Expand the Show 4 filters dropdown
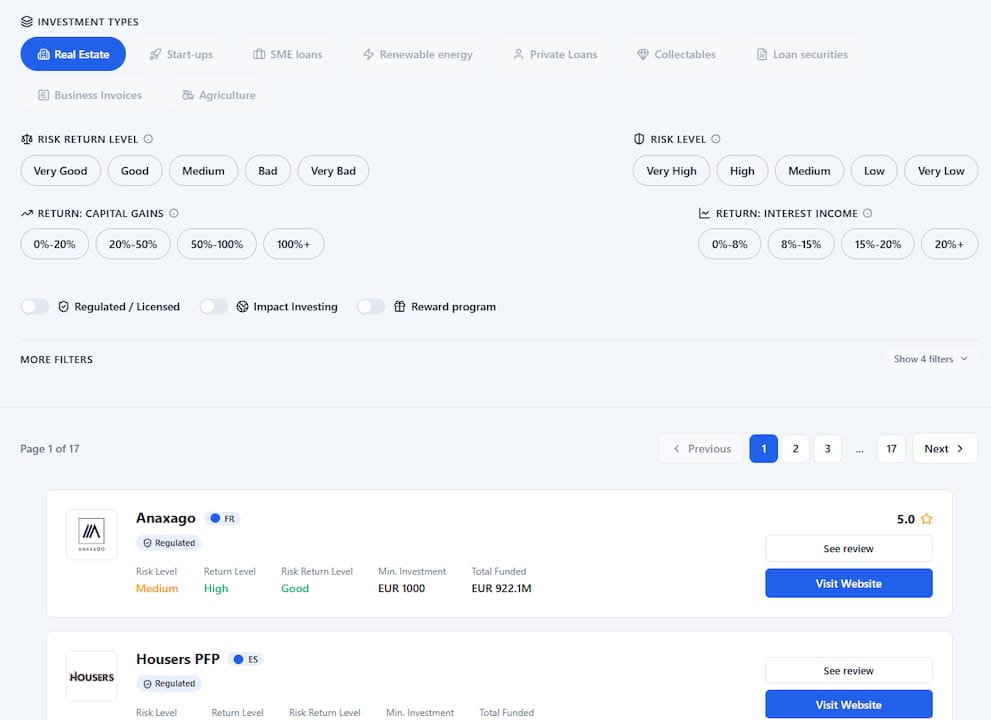 930,359
